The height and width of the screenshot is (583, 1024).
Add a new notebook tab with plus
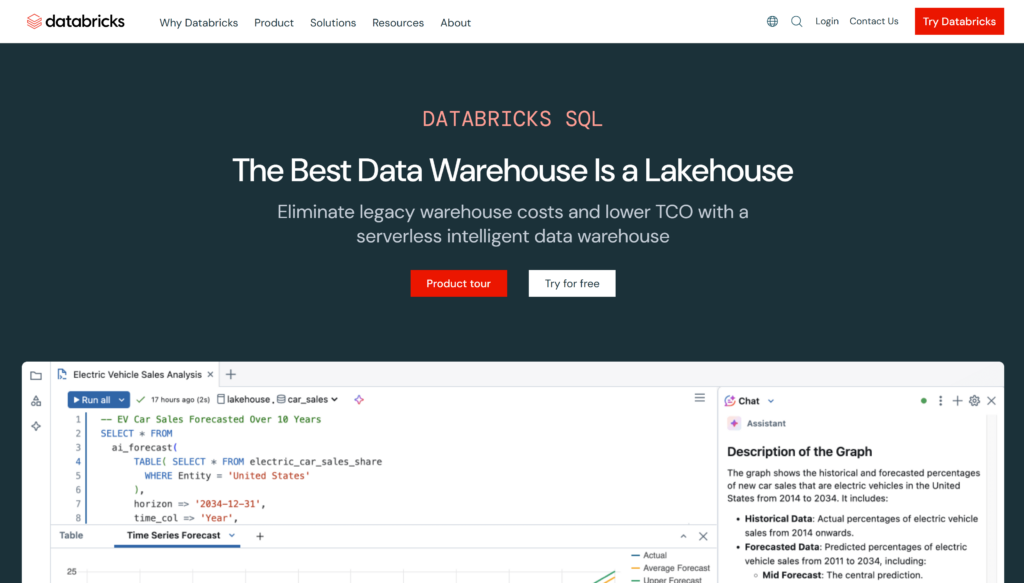[x=230, y=373]
